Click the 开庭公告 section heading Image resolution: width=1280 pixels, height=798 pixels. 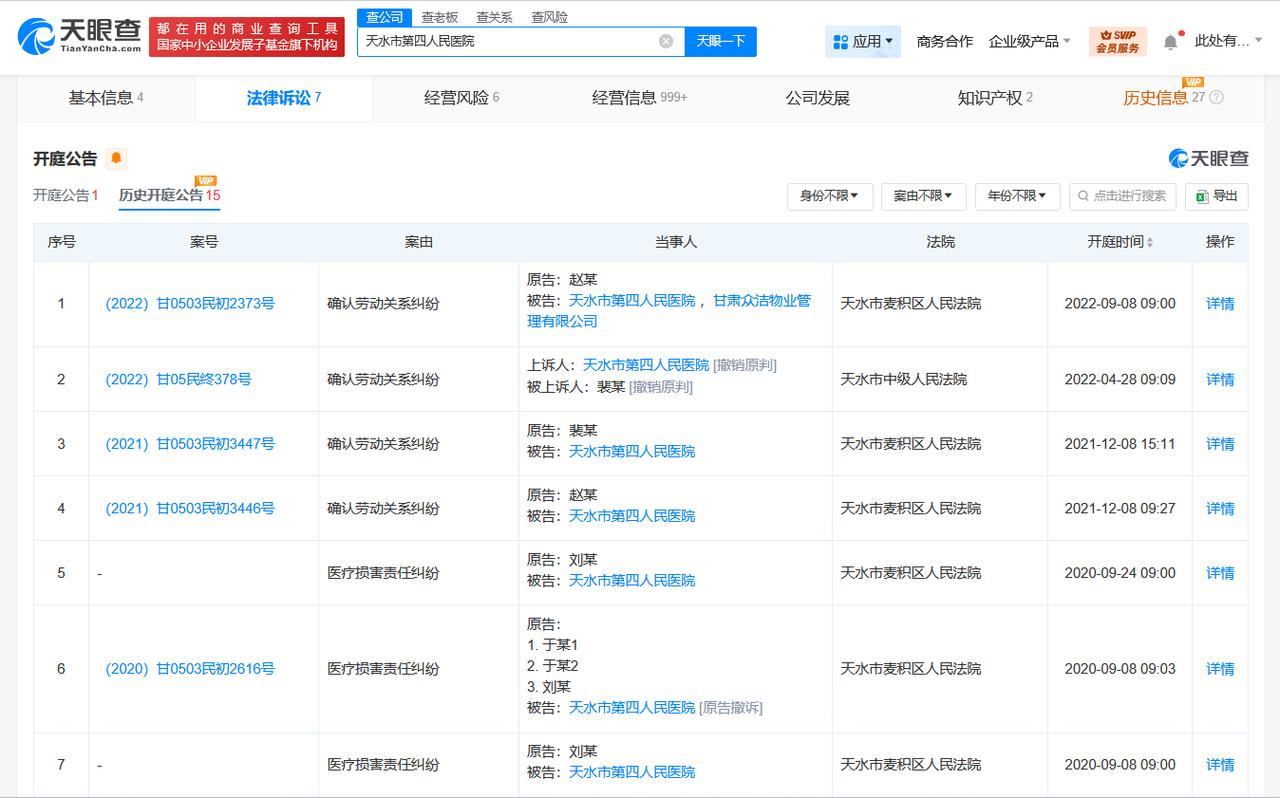65,159
